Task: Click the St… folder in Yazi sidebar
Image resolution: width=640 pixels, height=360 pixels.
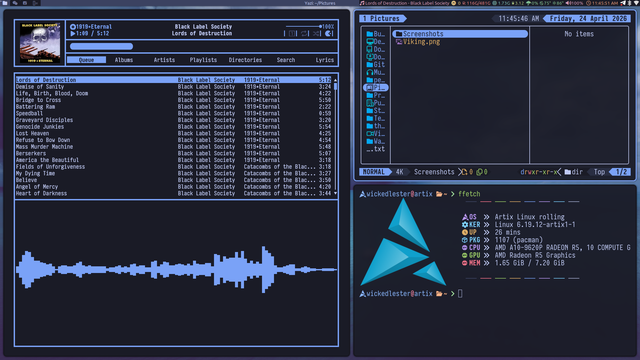Action: click(376, 111)
